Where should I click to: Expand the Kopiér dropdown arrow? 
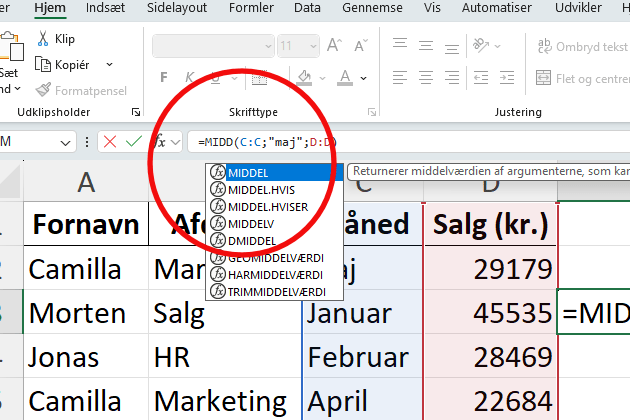(x=111, y=65)
